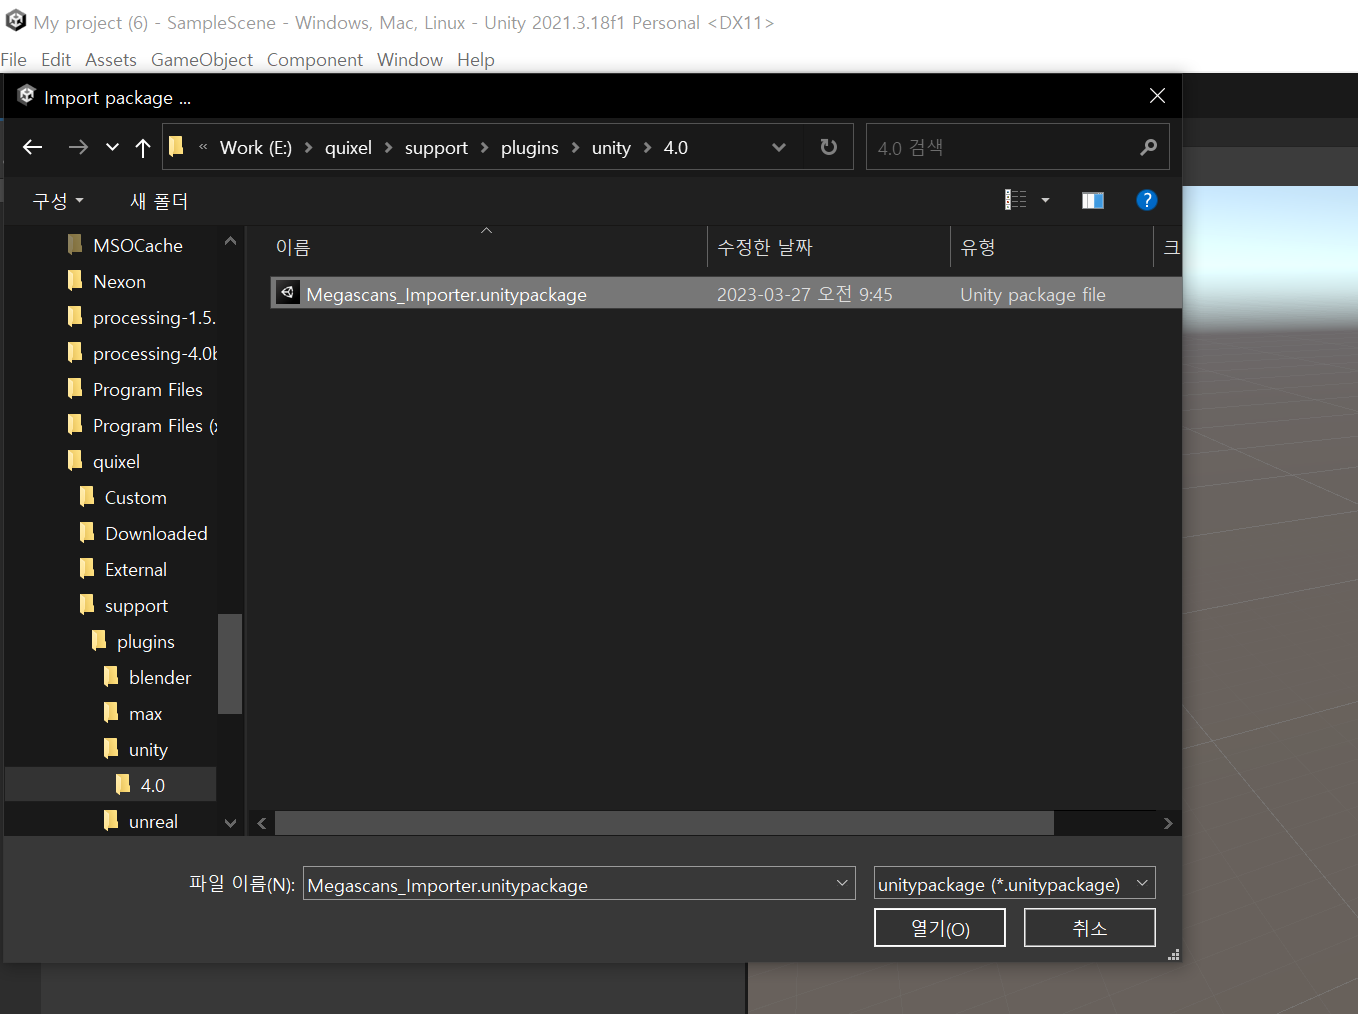The width and height of the screenshot is (1358, 1014).
Task: Create a new folder with 새 폴더
Action: coord(159,200)
